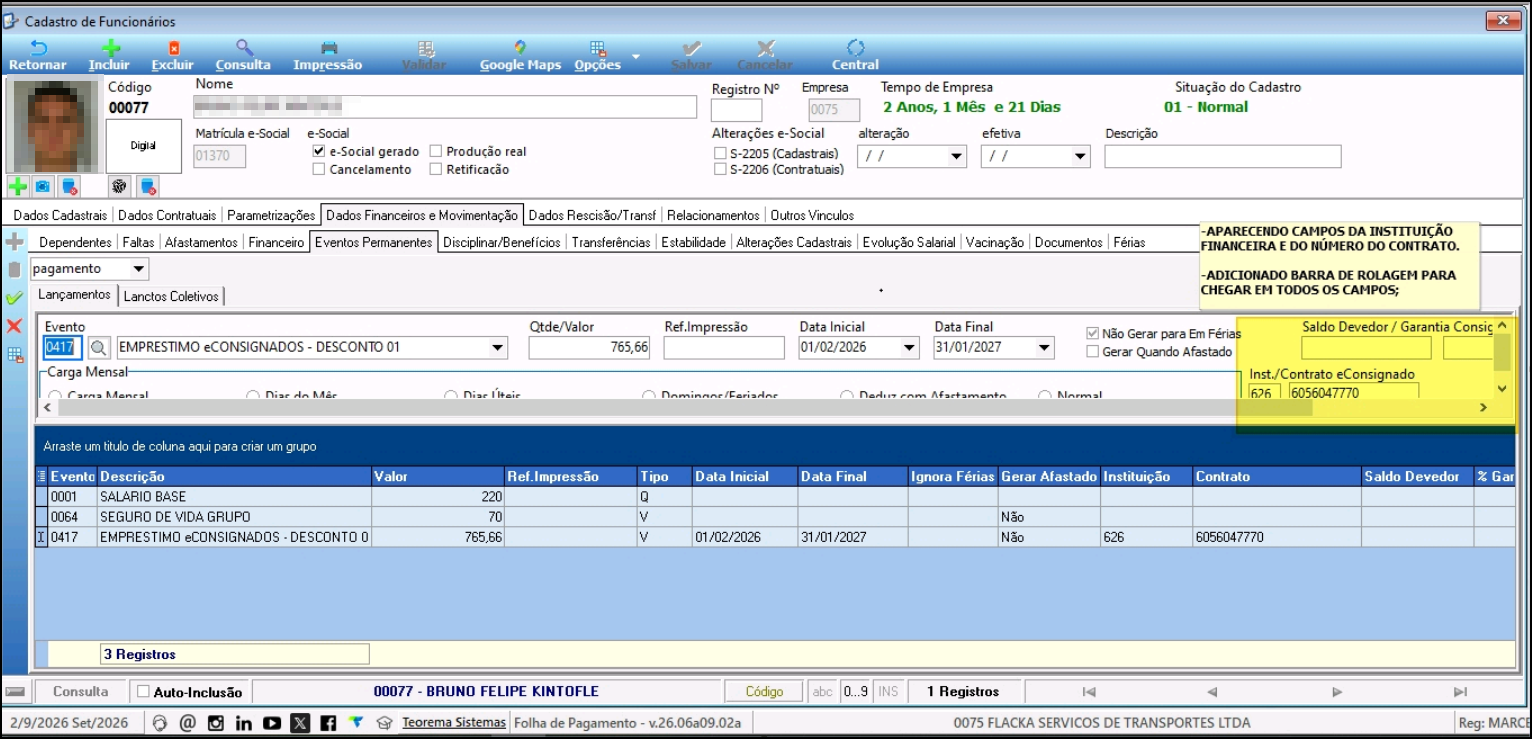Screen dimensions: 1532x739
Task: Click the event search magnifier icon
Action: (x=98, y=348)
